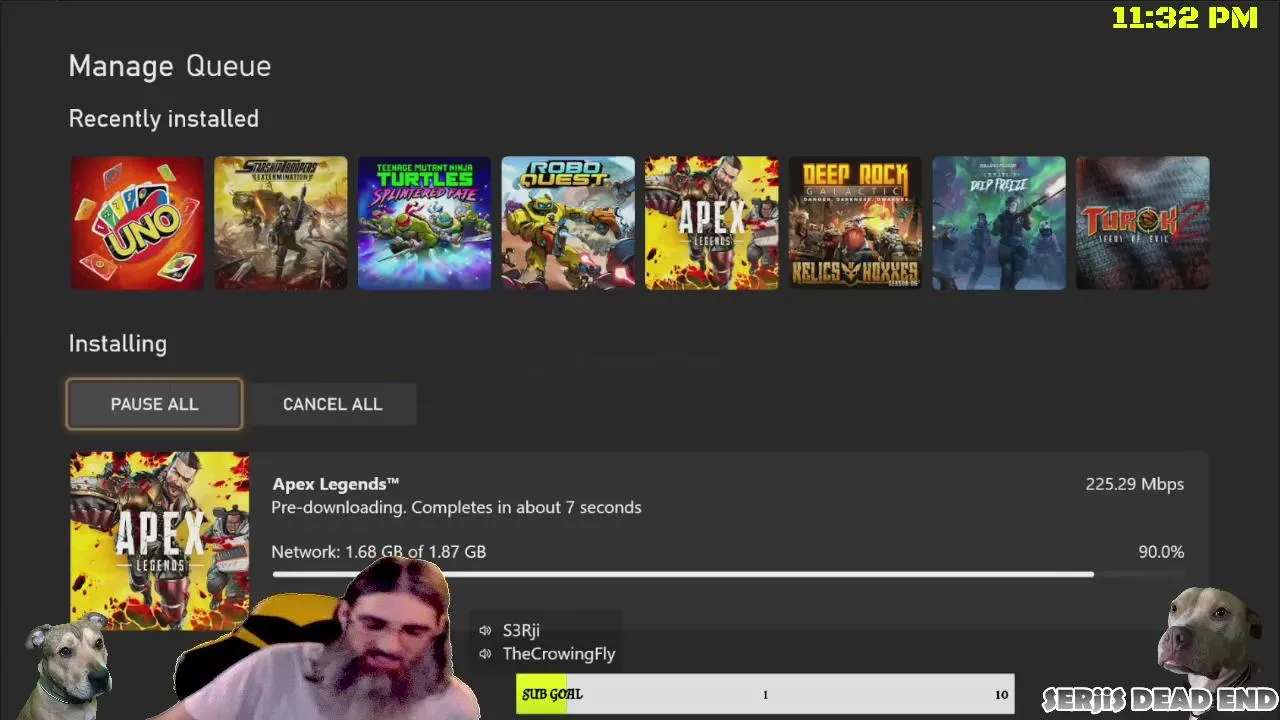Click the Installing section label

[x=118, y=344]
